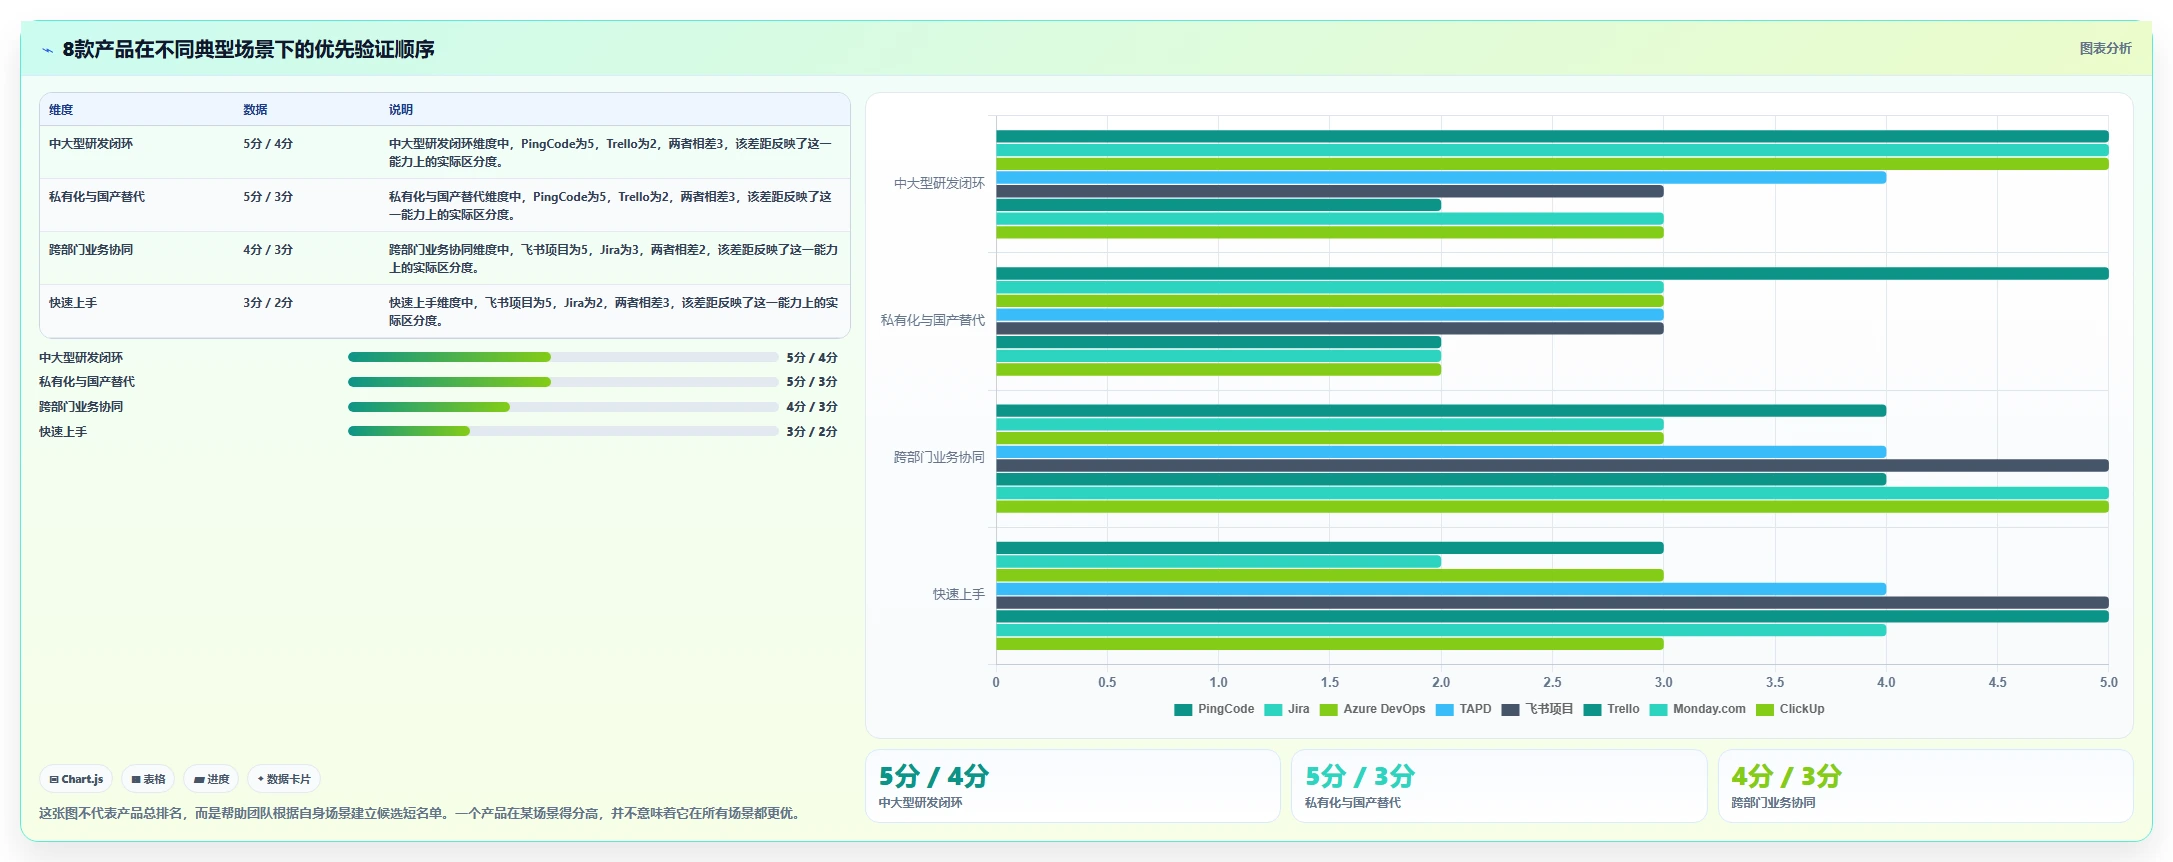Toggle the Jira dataset in the chart legend
2173x862 pixels.
1286,709
